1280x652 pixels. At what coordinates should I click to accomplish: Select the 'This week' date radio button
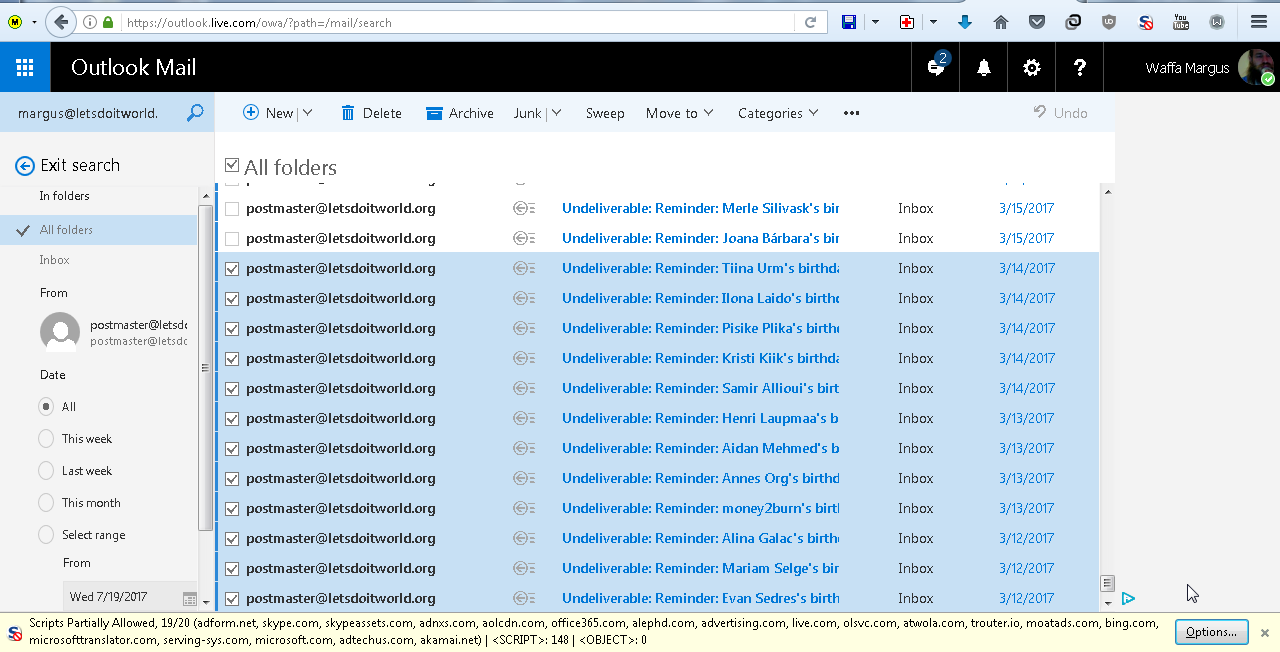click(x=46, y=439)
